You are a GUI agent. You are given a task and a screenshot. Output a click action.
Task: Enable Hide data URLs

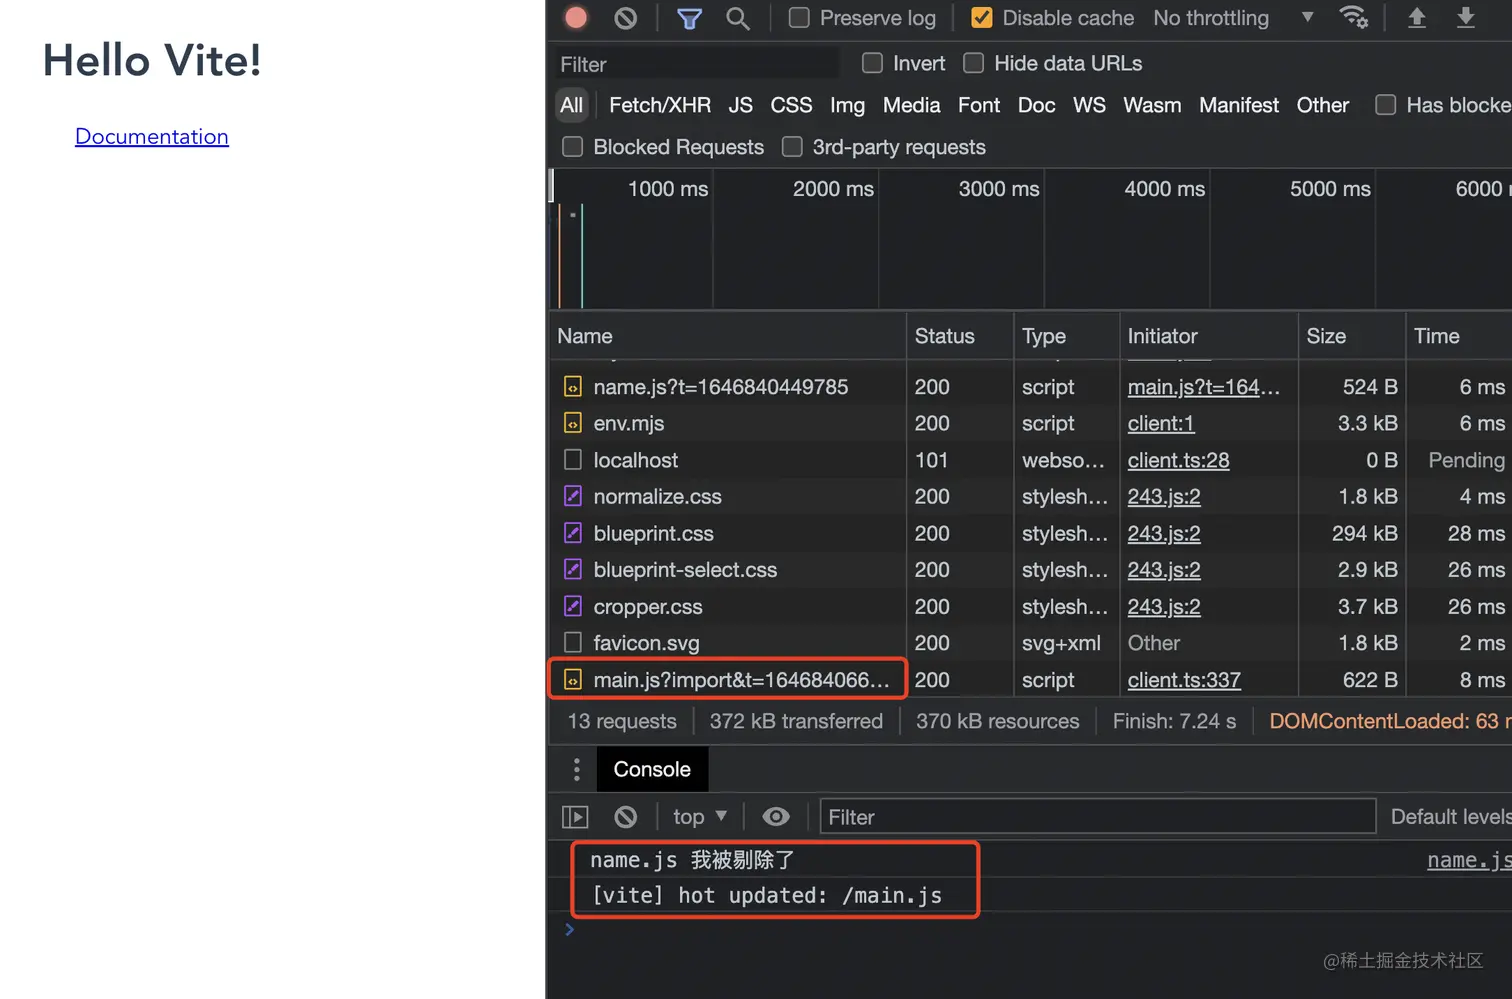tap(974, 63)
